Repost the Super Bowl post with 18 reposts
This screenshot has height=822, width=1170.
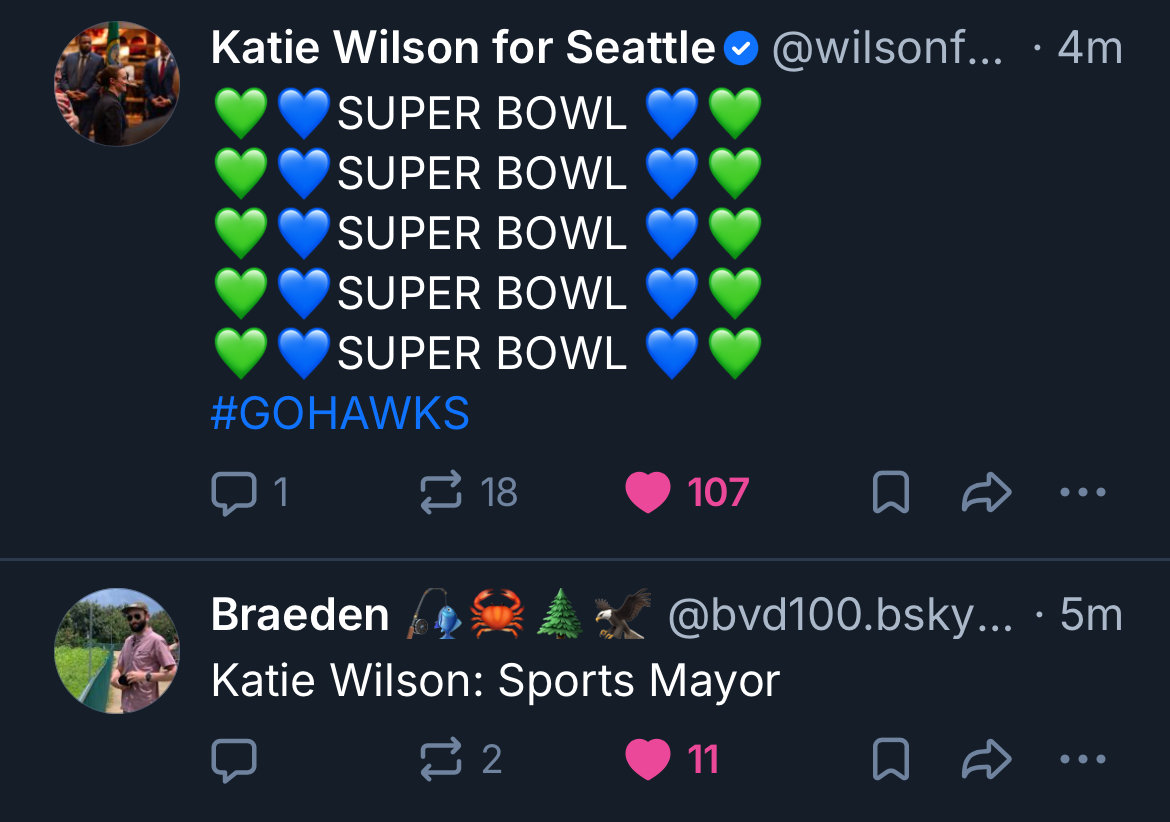pyautogui.click(x=441, y=492)
